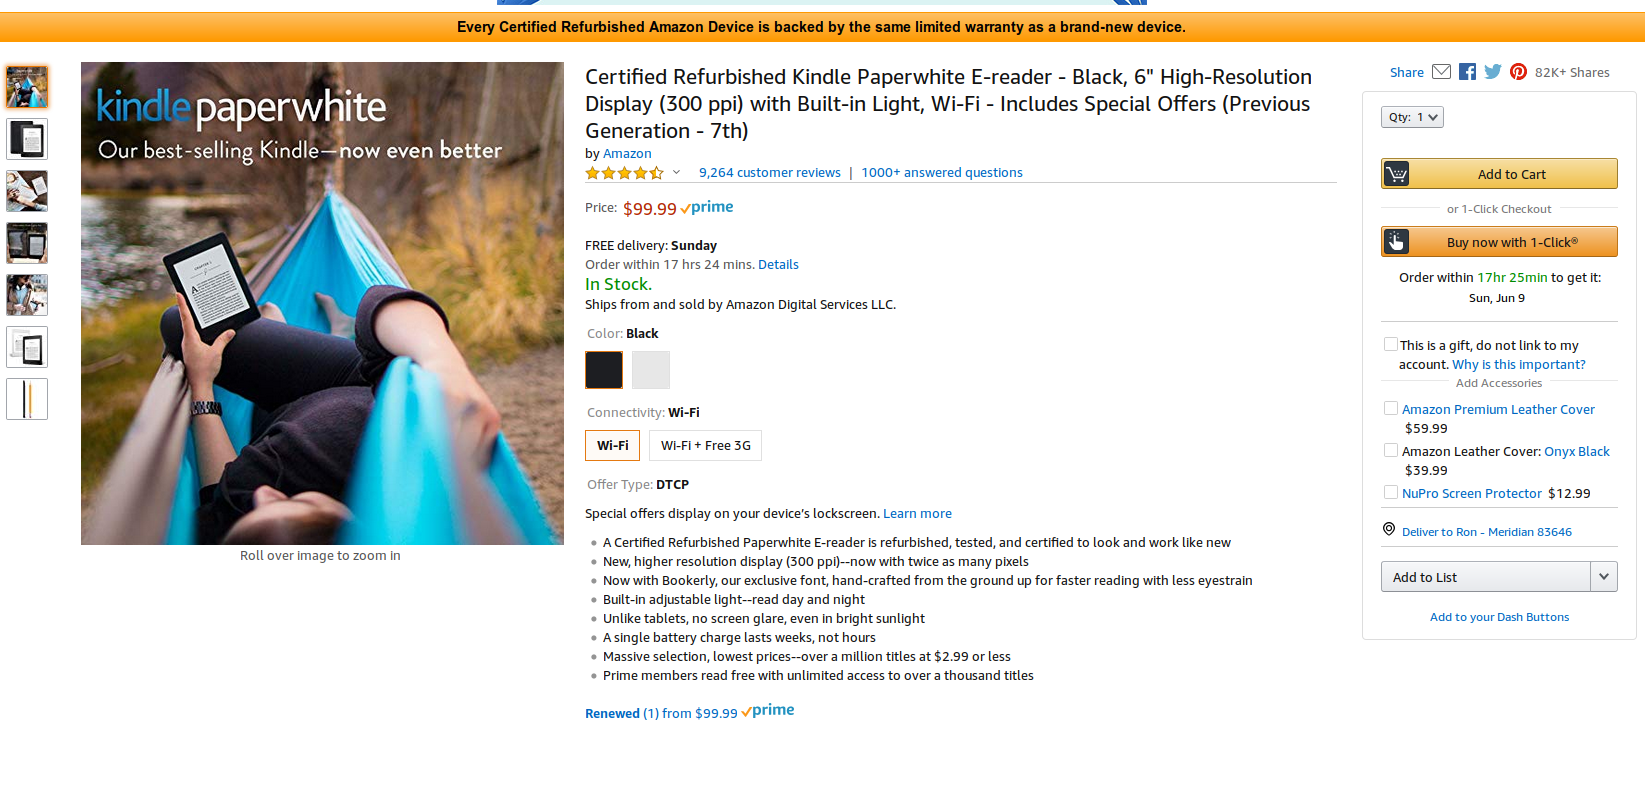Image resolution: width=1645 pixels, height=787 pixels.
Task: Expand the star rating breakdown chevron
Action: tap(676, 172)
